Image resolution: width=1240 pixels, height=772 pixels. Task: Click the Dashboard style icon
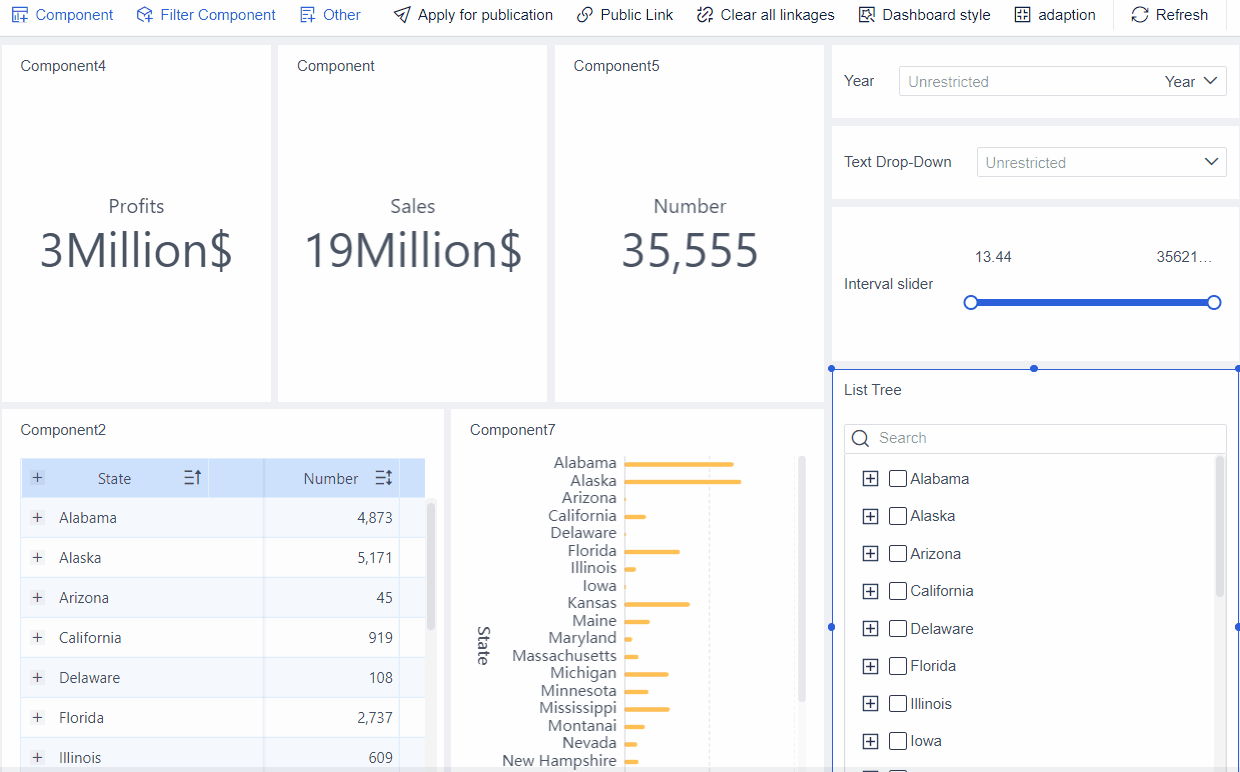coord(867,15)
